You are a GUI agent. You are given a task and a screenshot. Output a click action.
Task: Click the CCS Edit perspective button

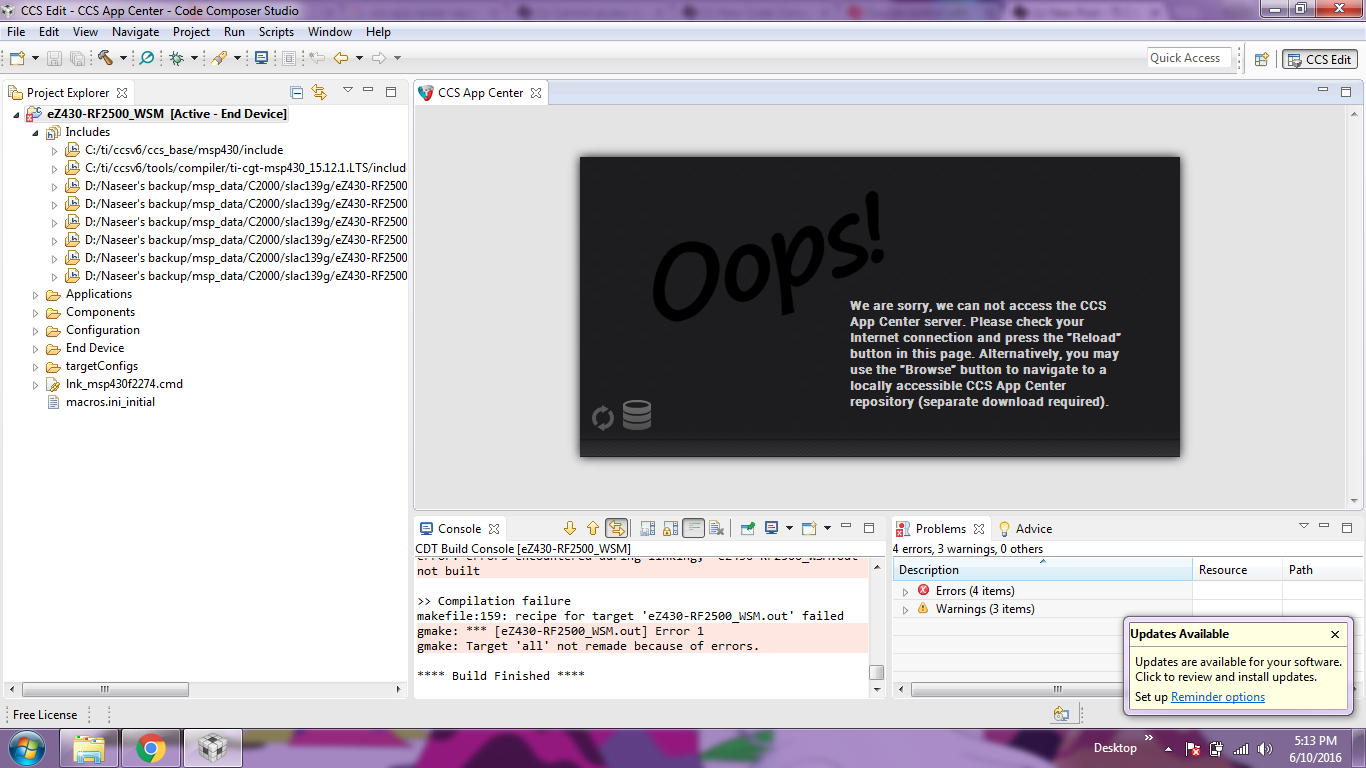tap(1320, 59)
